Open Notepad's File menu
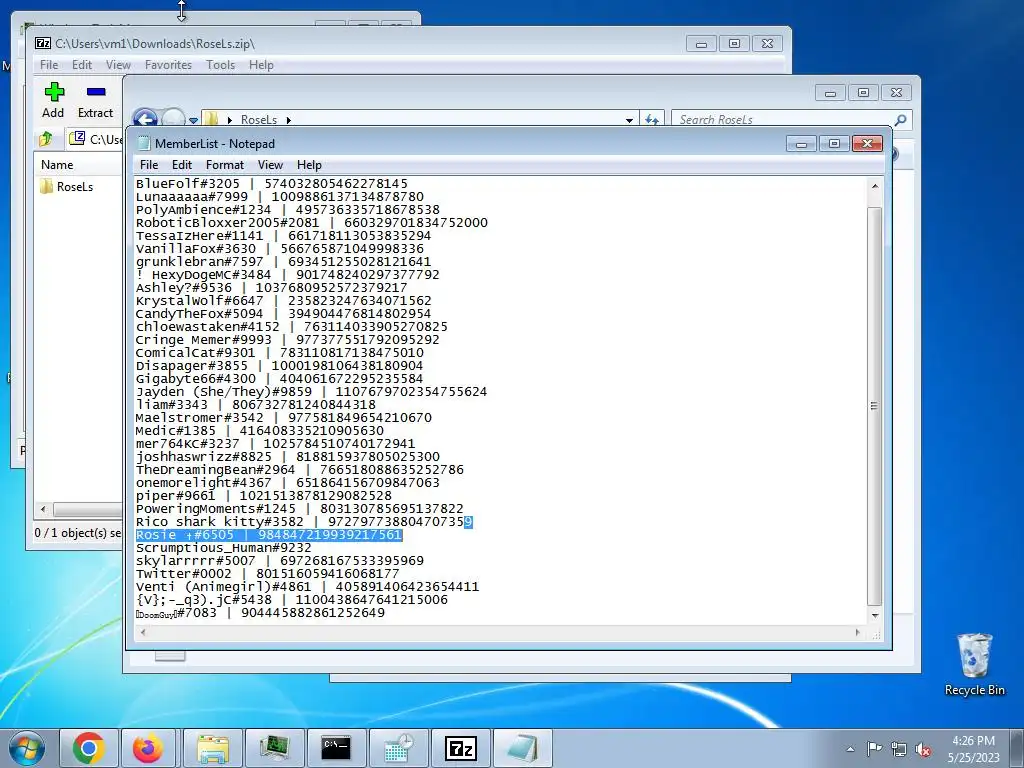Screen dimensions: 1024x768 pyautogui.click(x=149, y=165)
